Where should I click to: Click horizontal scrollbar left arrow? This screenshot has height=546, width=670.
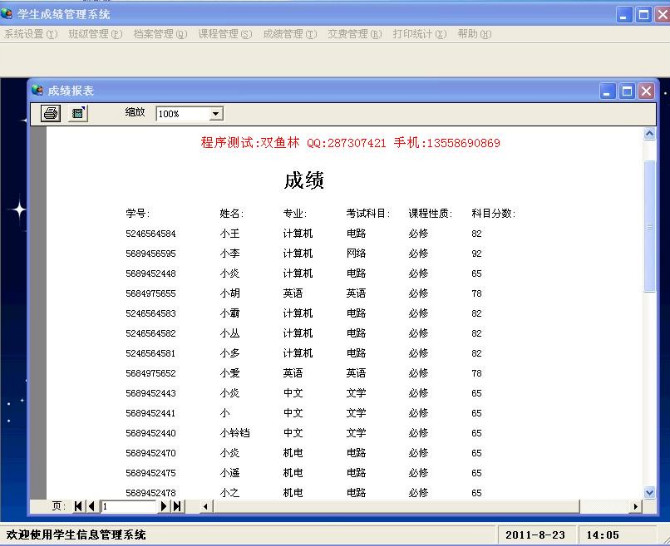[x=206, y=507]
